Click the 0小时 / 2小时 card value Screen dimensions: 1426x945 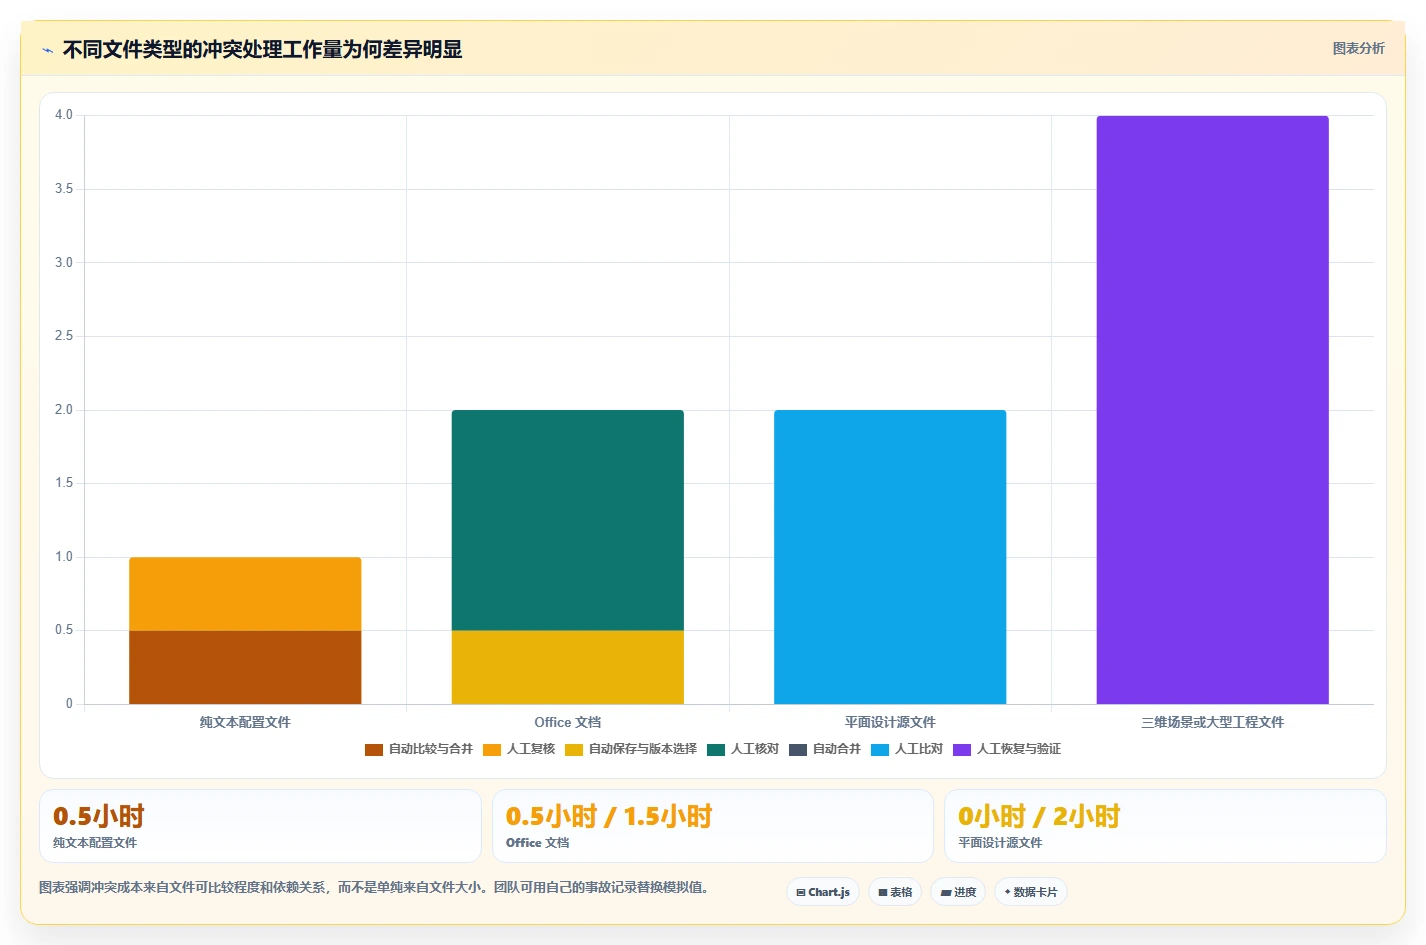click(1039, 816)
